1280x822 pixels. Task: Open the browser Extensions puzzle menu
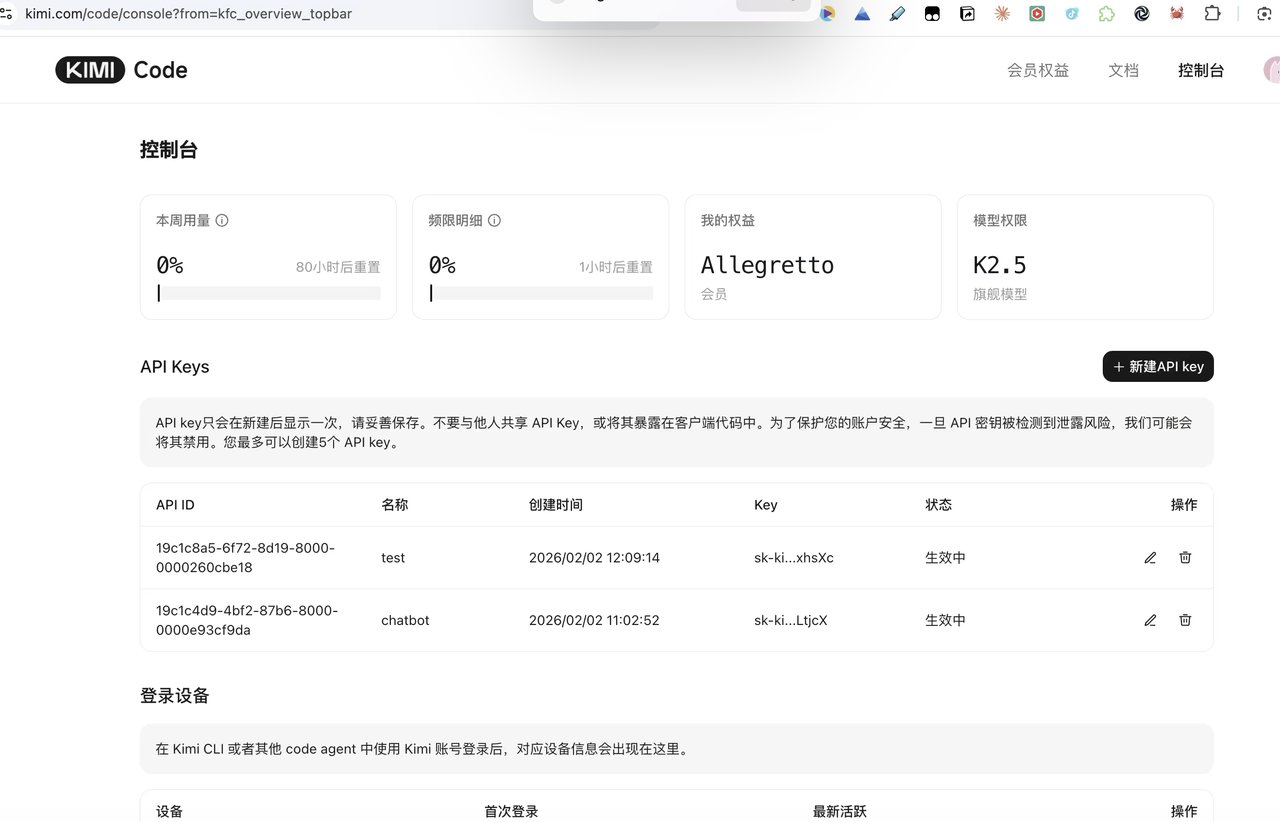1213,14
